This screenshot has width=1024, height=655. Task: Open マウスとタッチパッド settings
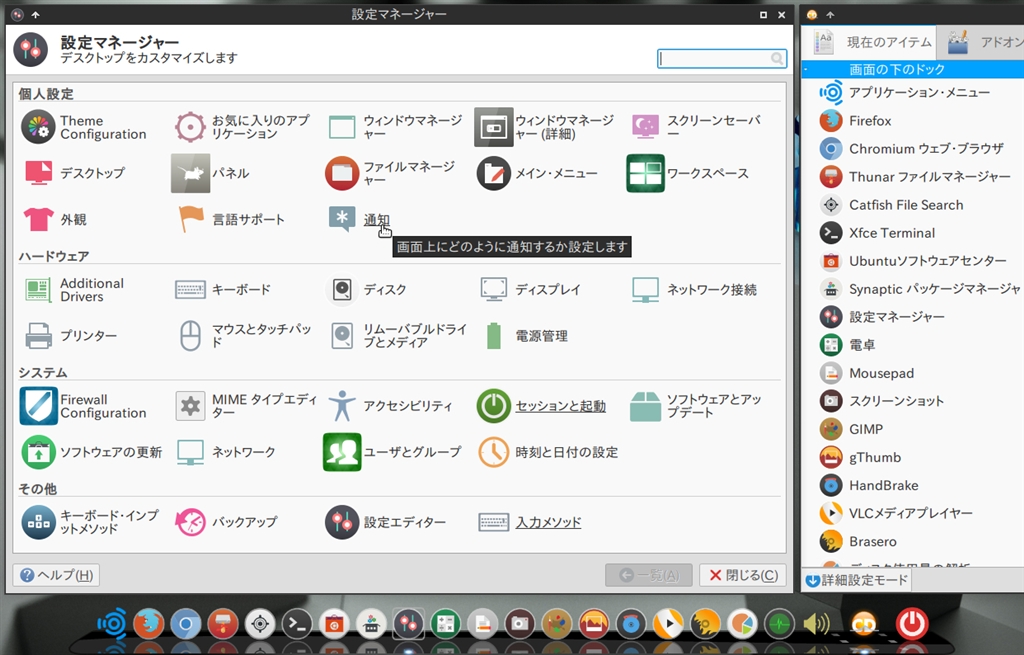pos(244,336)
